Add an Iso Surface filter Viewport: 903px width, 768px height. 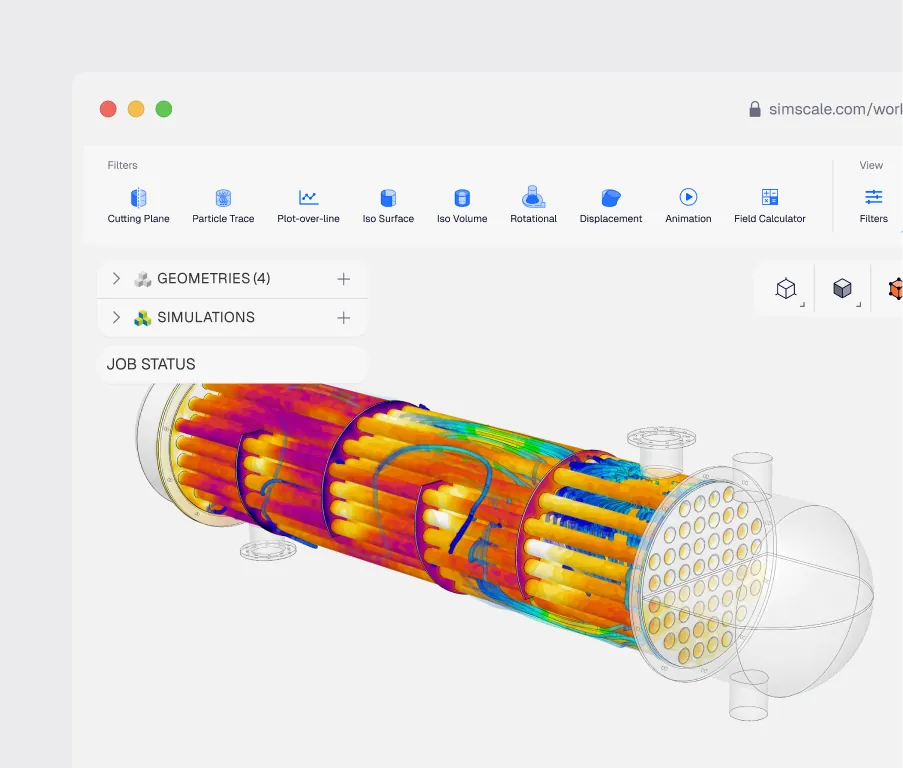[x=388, y=206]
